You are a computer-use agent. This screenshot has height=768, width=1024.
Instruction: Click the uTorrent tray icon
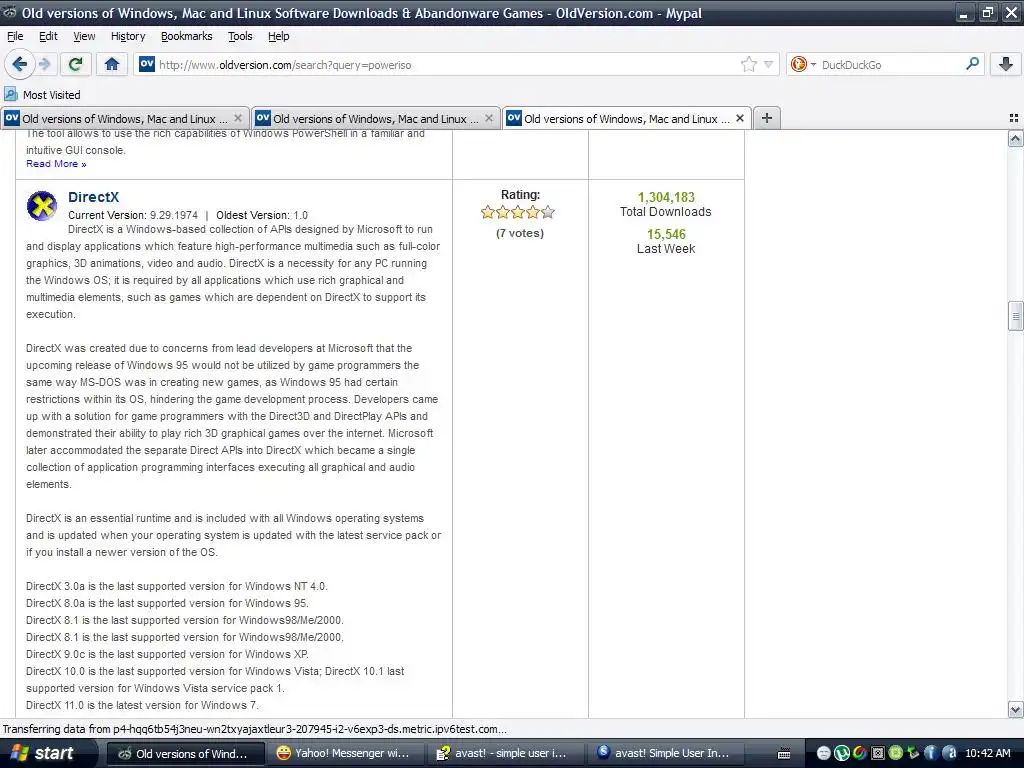tap(842, 754)
